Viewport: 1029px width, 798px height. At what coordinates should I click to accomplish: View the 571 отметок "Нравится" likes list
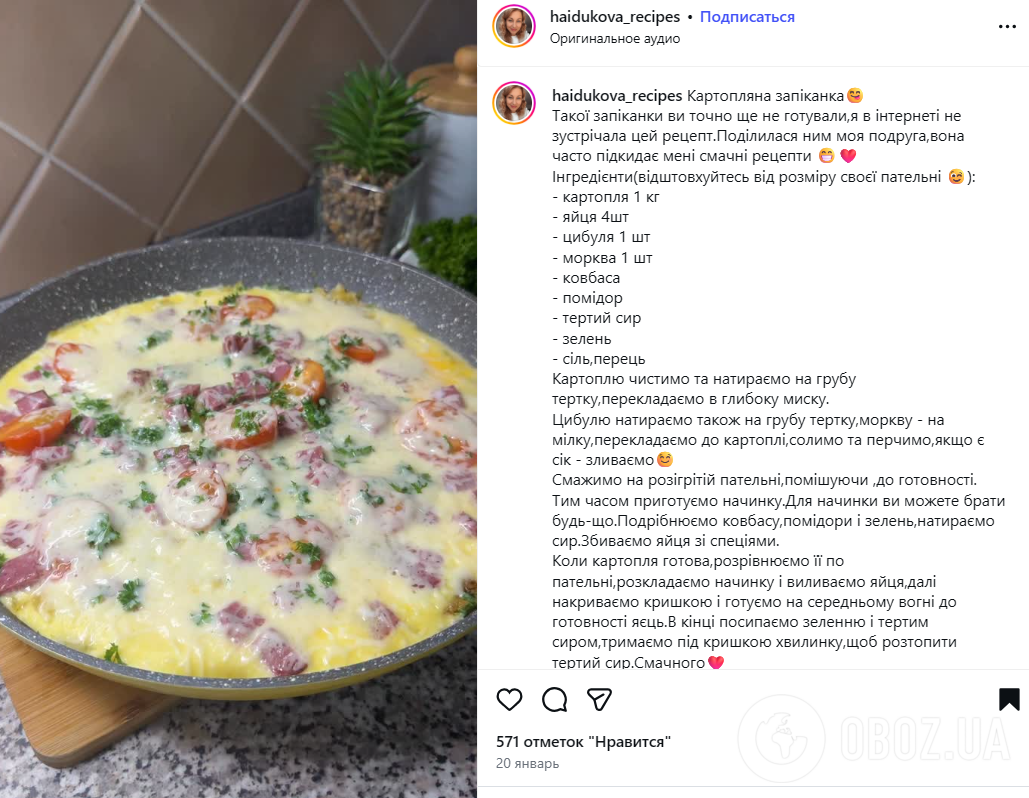[583, 742]
